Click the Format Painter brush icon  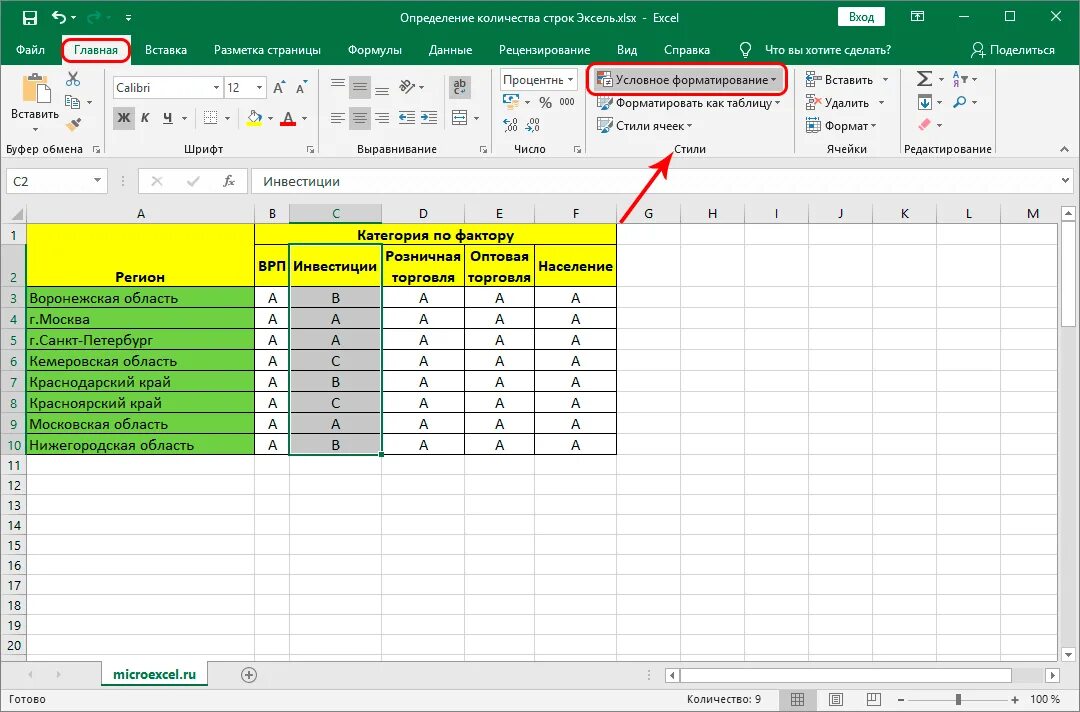73,125
